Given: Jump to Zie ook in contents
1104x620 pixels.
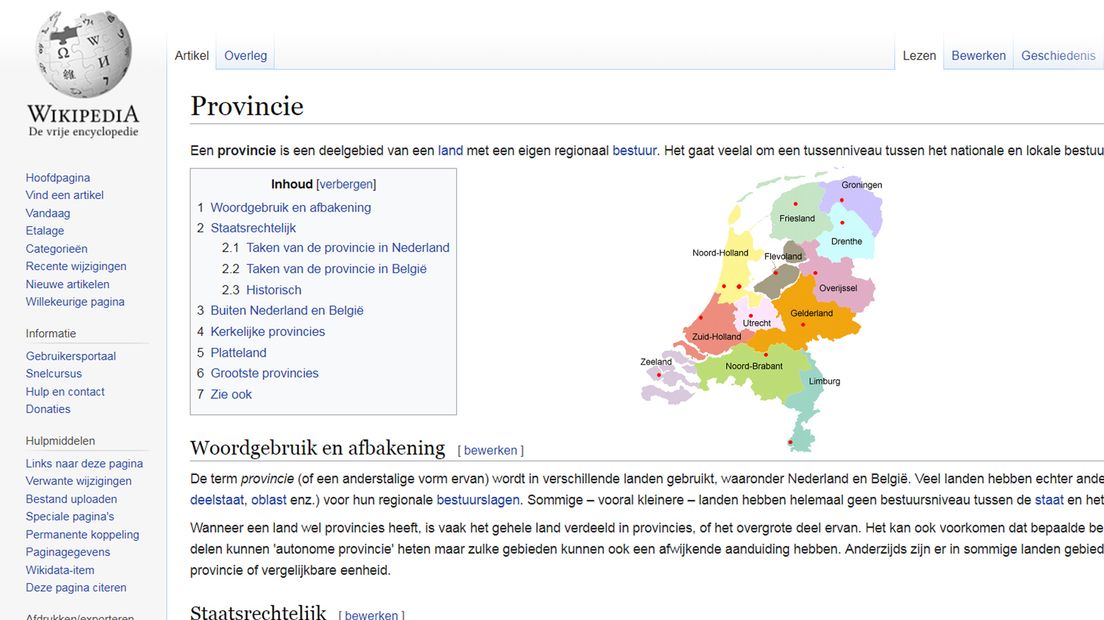Looking at the screenshot, I should coord(231,394).
